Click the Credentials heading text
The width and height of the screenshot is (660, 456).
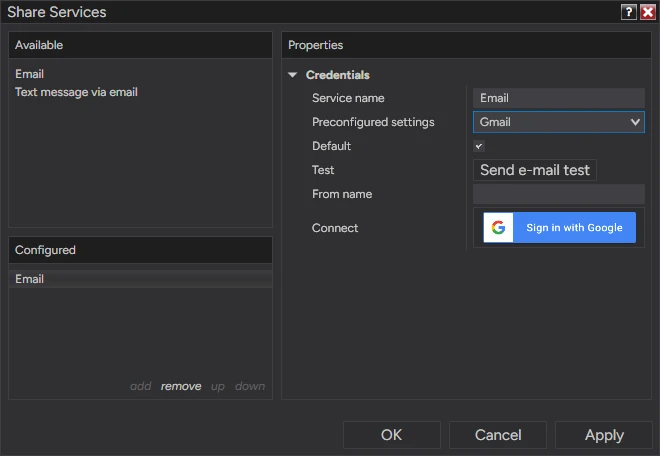click(338, 75)
